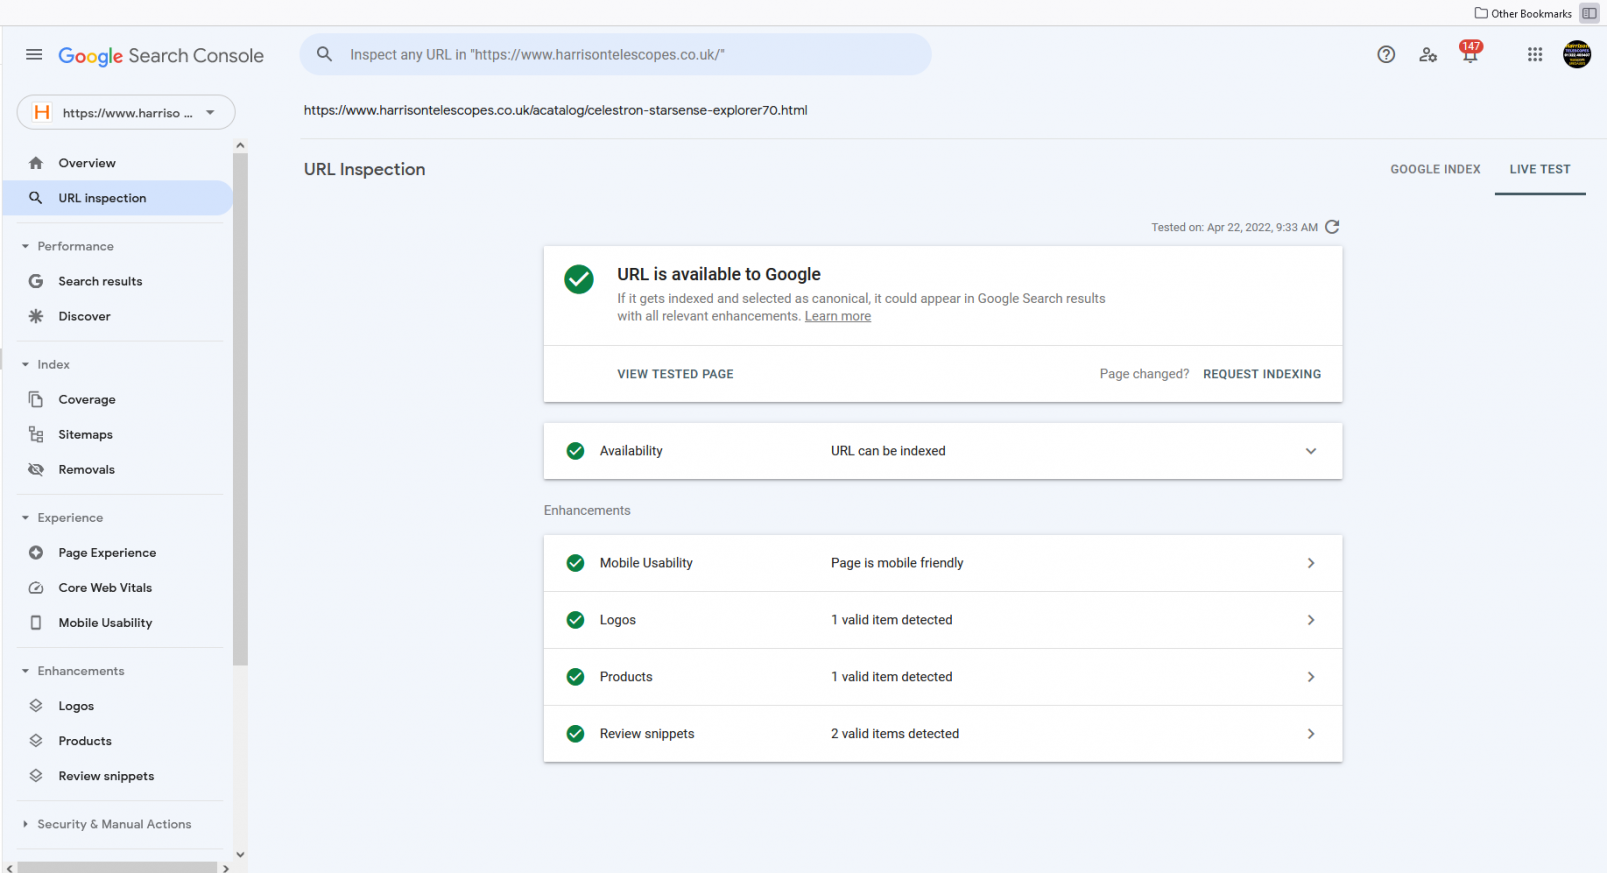
Task: Switch to the Google Index tab
Action: 1435,169
